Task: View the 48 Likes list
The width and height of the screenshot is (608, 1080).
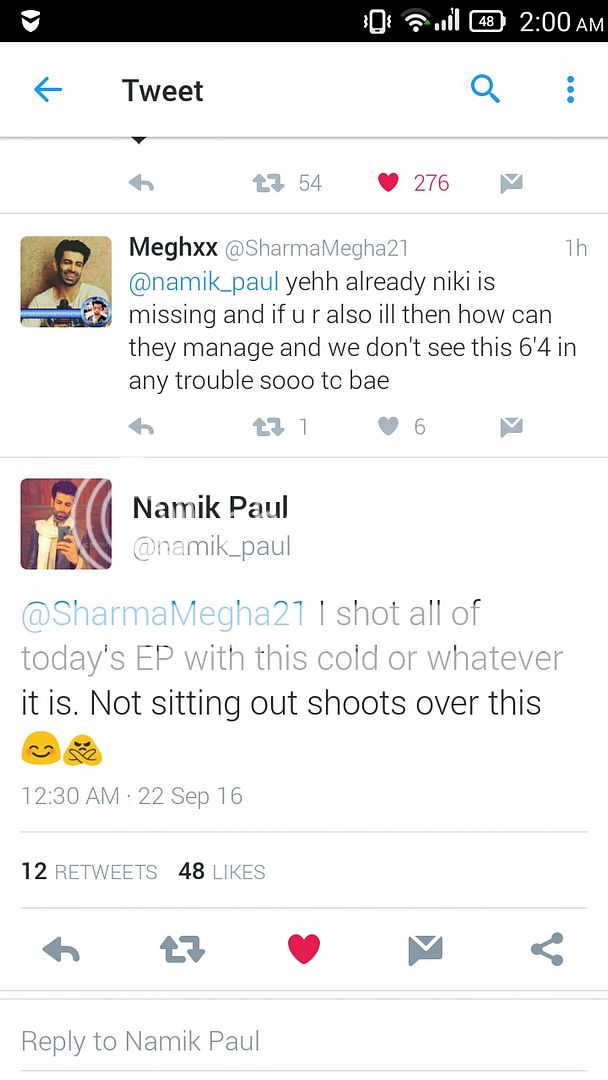Action: pos(221,871)
